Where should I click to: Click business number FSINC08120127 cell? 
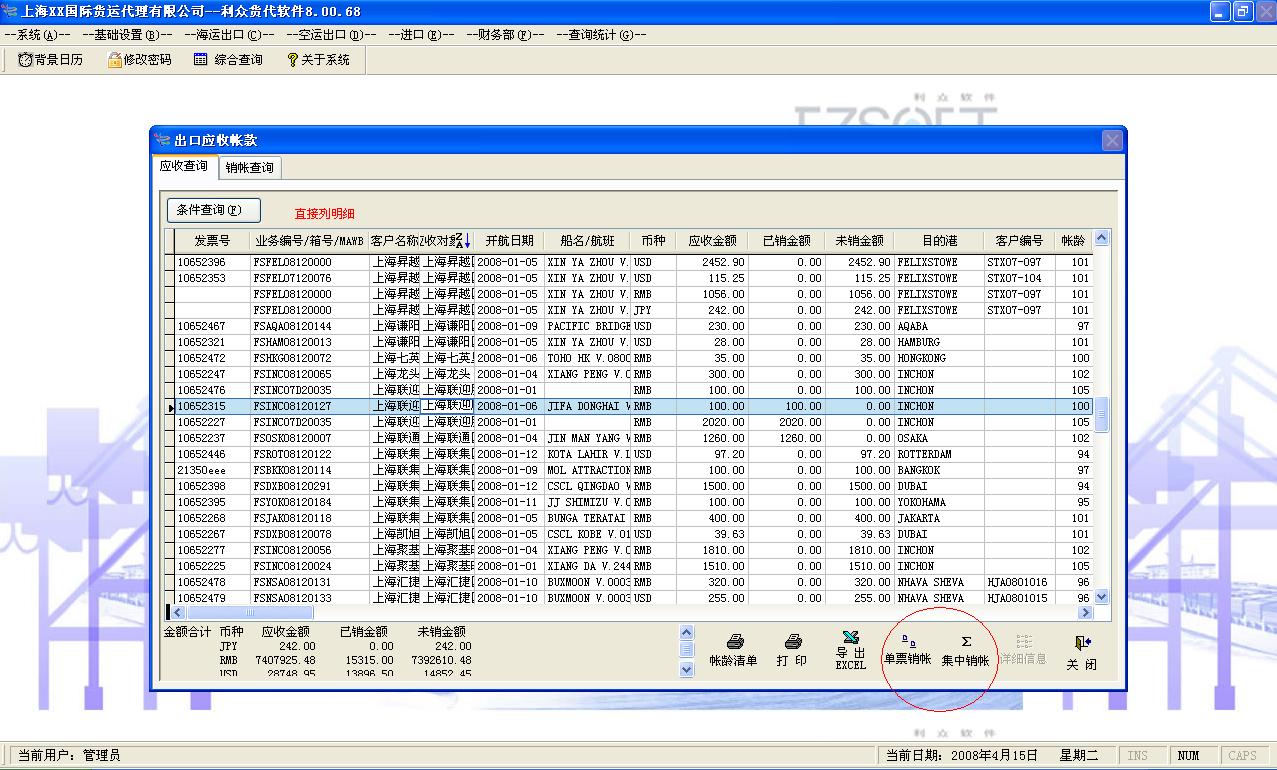coord(309,406)
